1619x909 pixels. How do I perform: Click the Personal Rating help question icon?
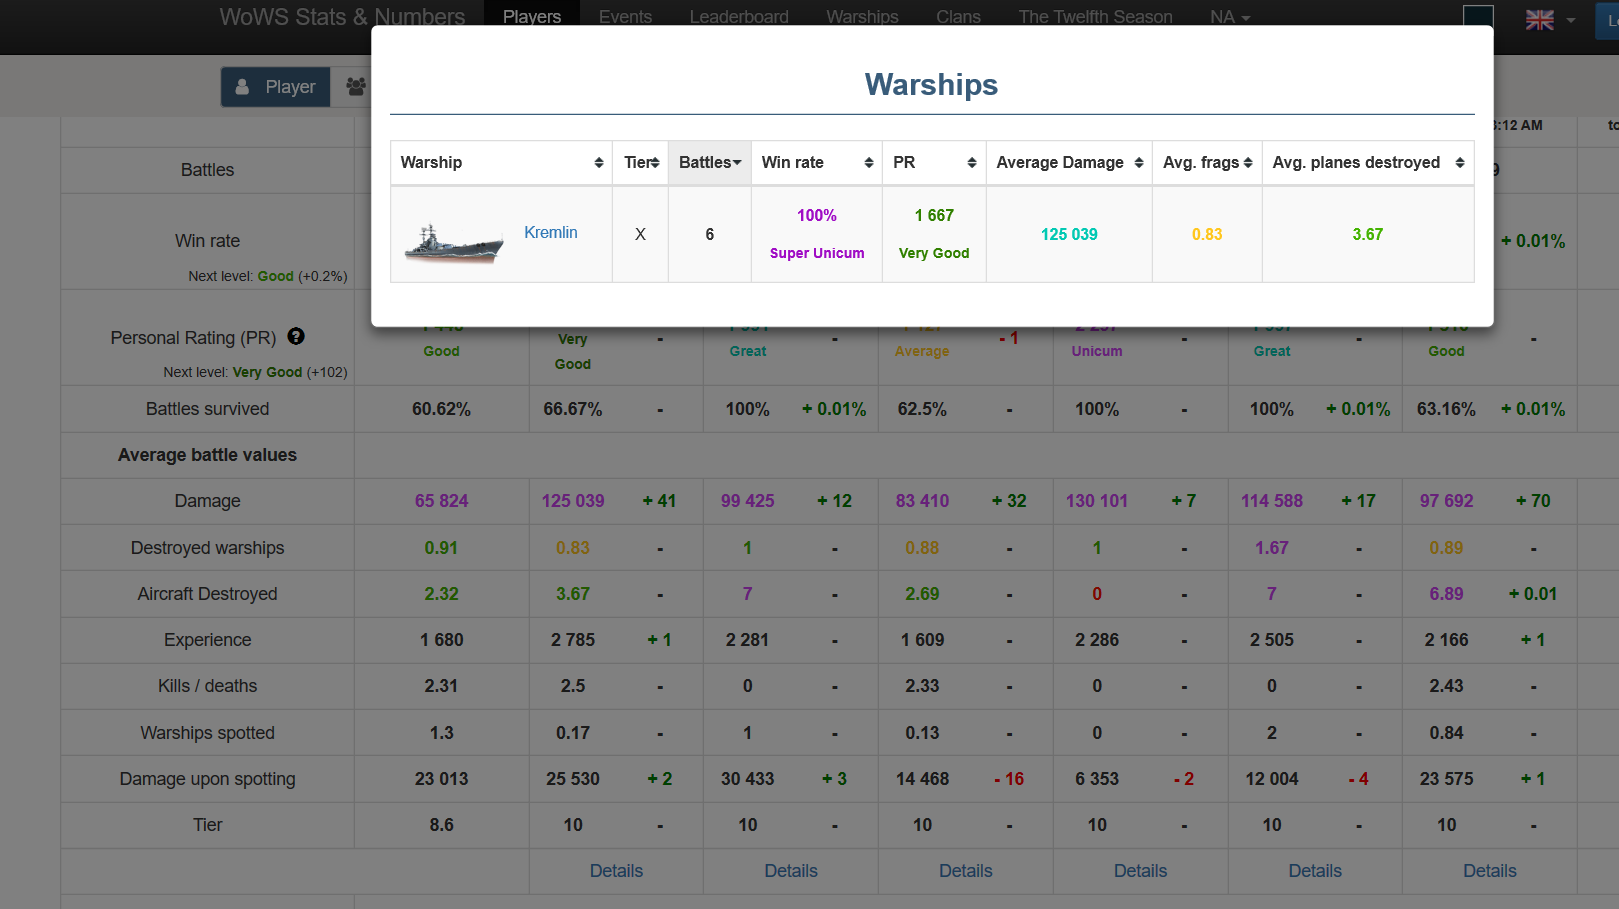pyautogui.click(x=296, y=337)
